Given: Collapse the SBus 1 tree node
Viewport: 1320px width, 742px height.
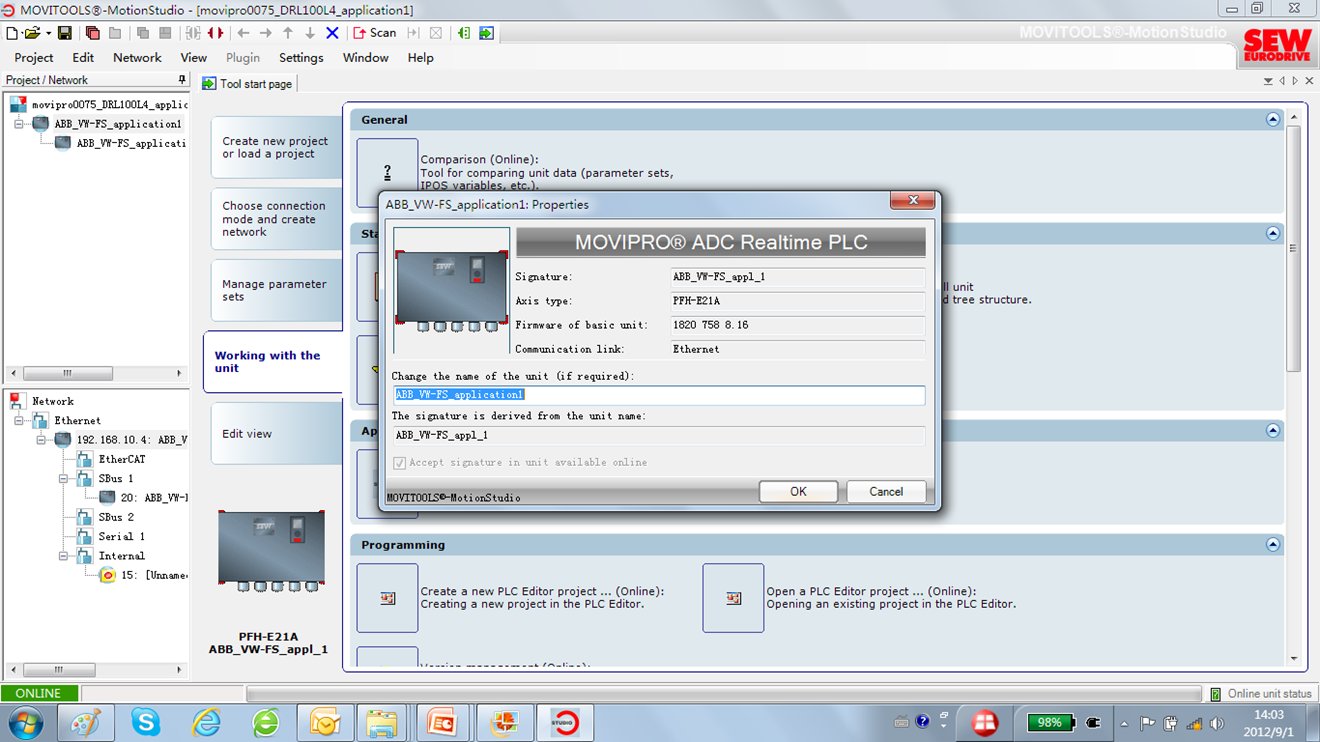Looking at the screenshot, I should click(x=63, y=479).
